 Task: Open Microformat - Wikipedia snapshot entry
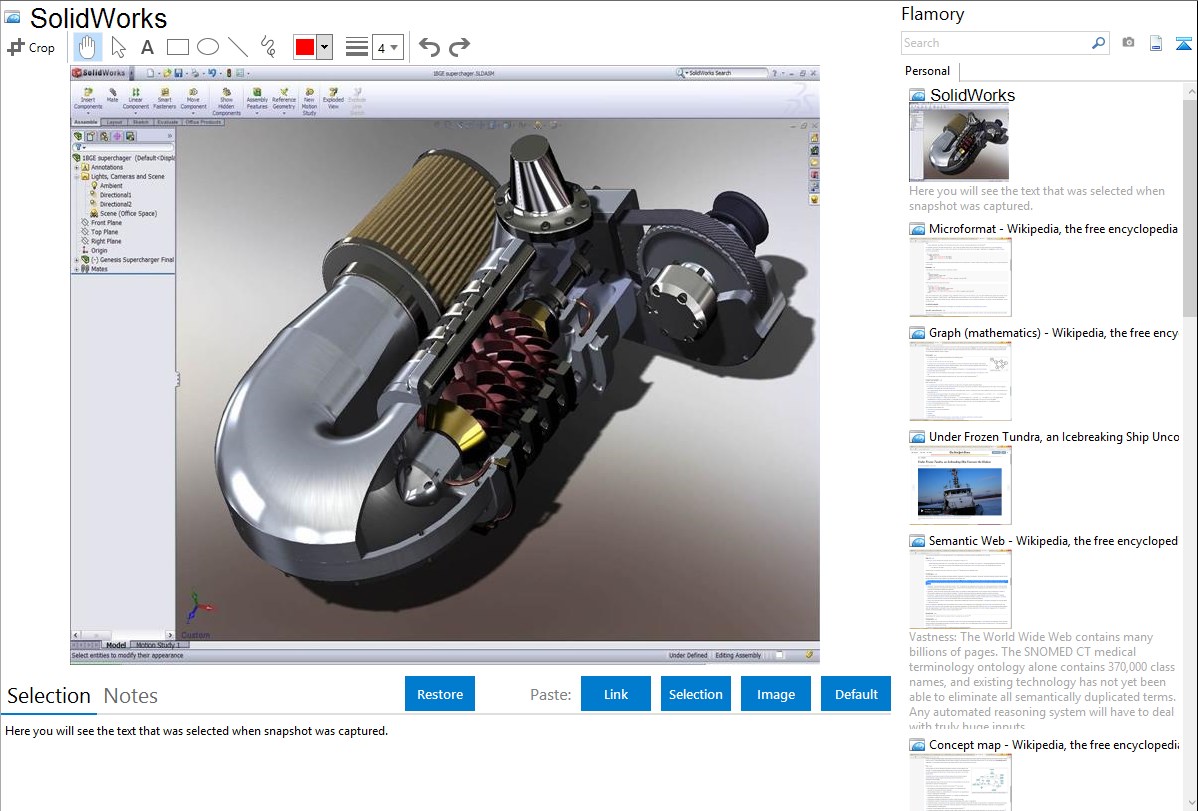point(1052,229)
